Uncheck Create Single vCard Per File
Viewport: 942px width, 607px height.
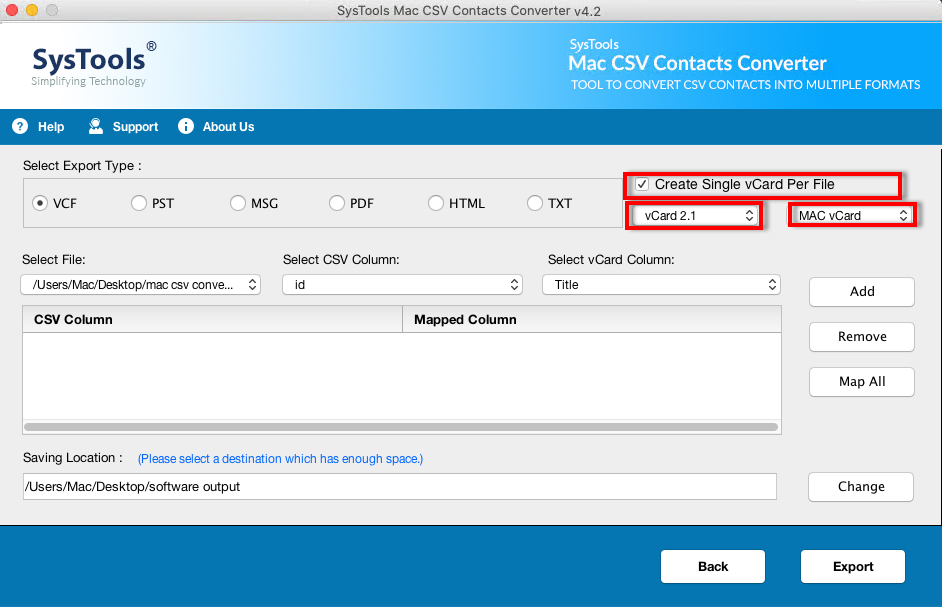pos(642,185)
